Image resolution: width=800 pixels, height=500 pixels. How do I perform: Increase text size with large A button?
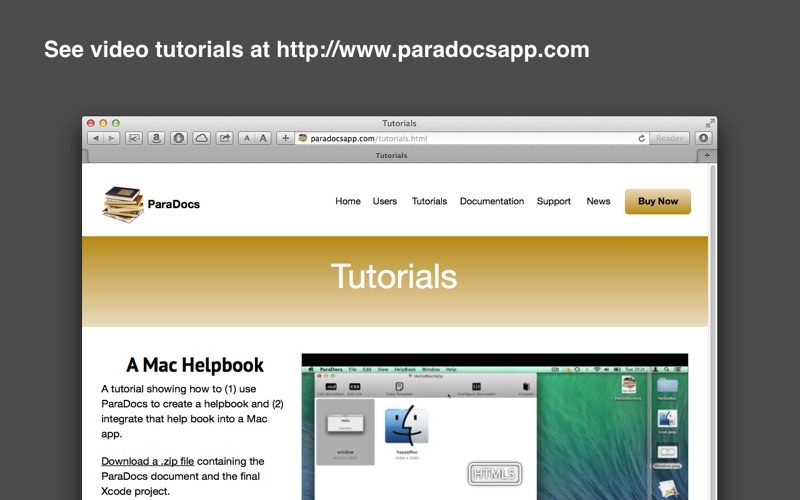point(263,138)
